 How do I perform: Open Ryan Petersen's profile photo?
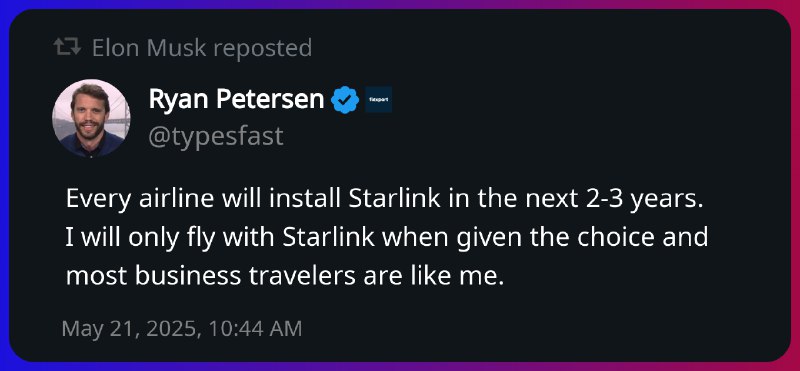pos(91,118)
